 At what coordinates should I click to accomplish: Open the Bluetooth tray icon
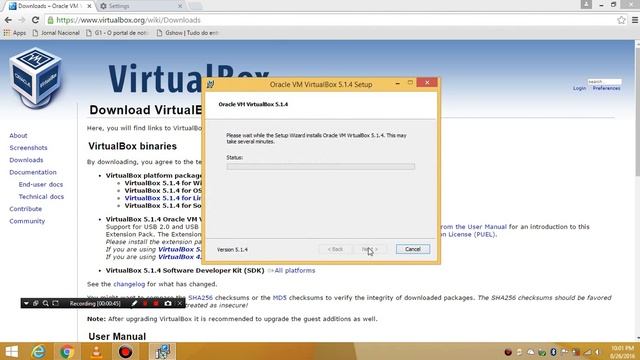(553, 352)
